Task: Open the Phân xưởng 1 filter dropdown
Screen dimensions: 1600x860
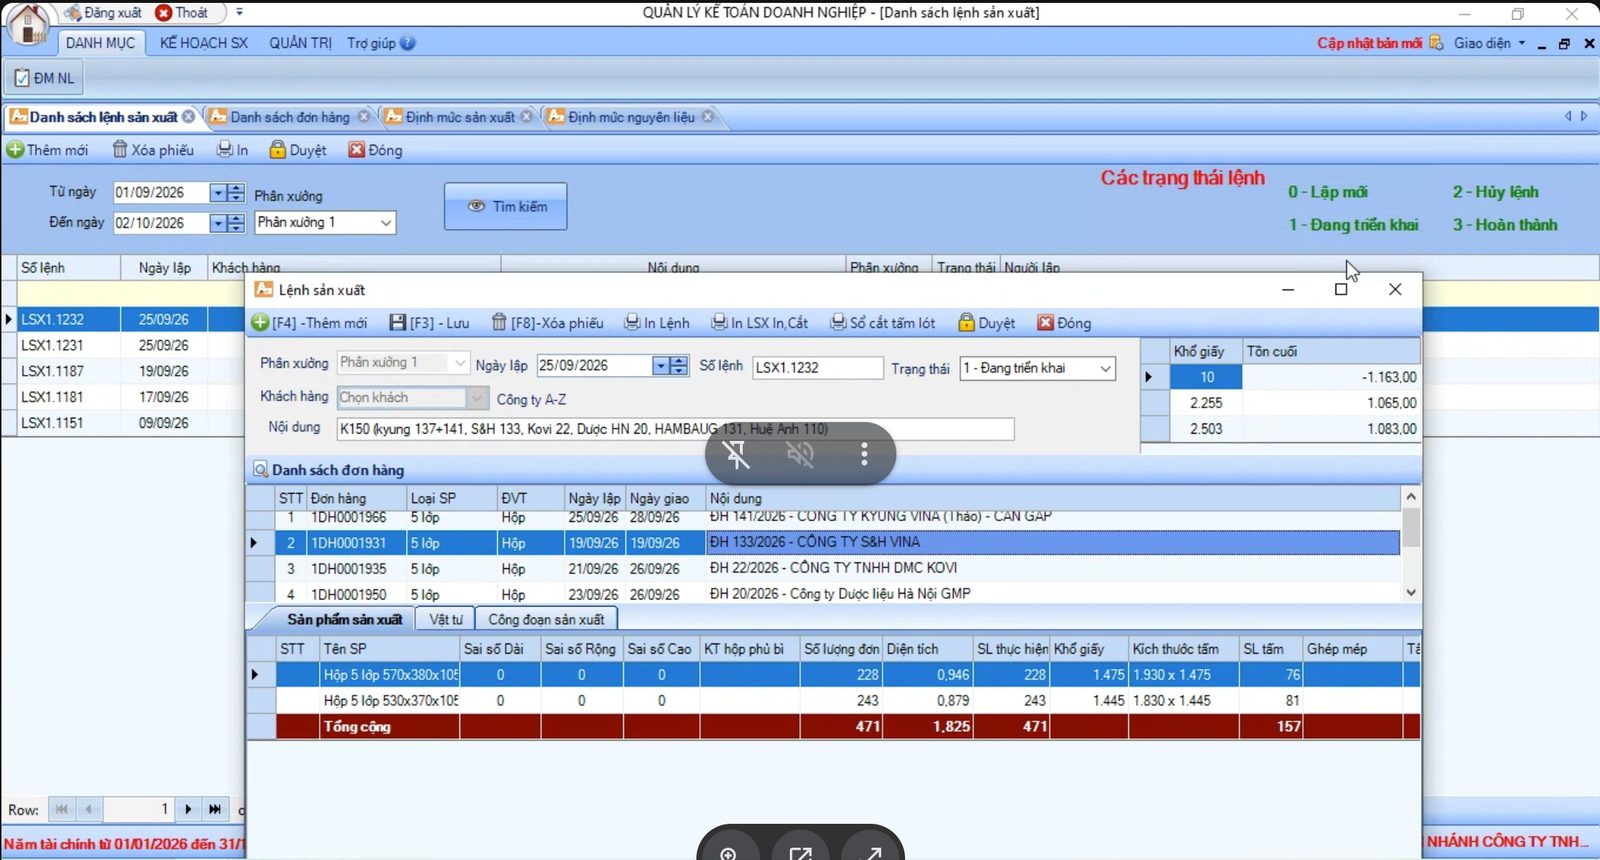Action: click(x=386, y=223)
